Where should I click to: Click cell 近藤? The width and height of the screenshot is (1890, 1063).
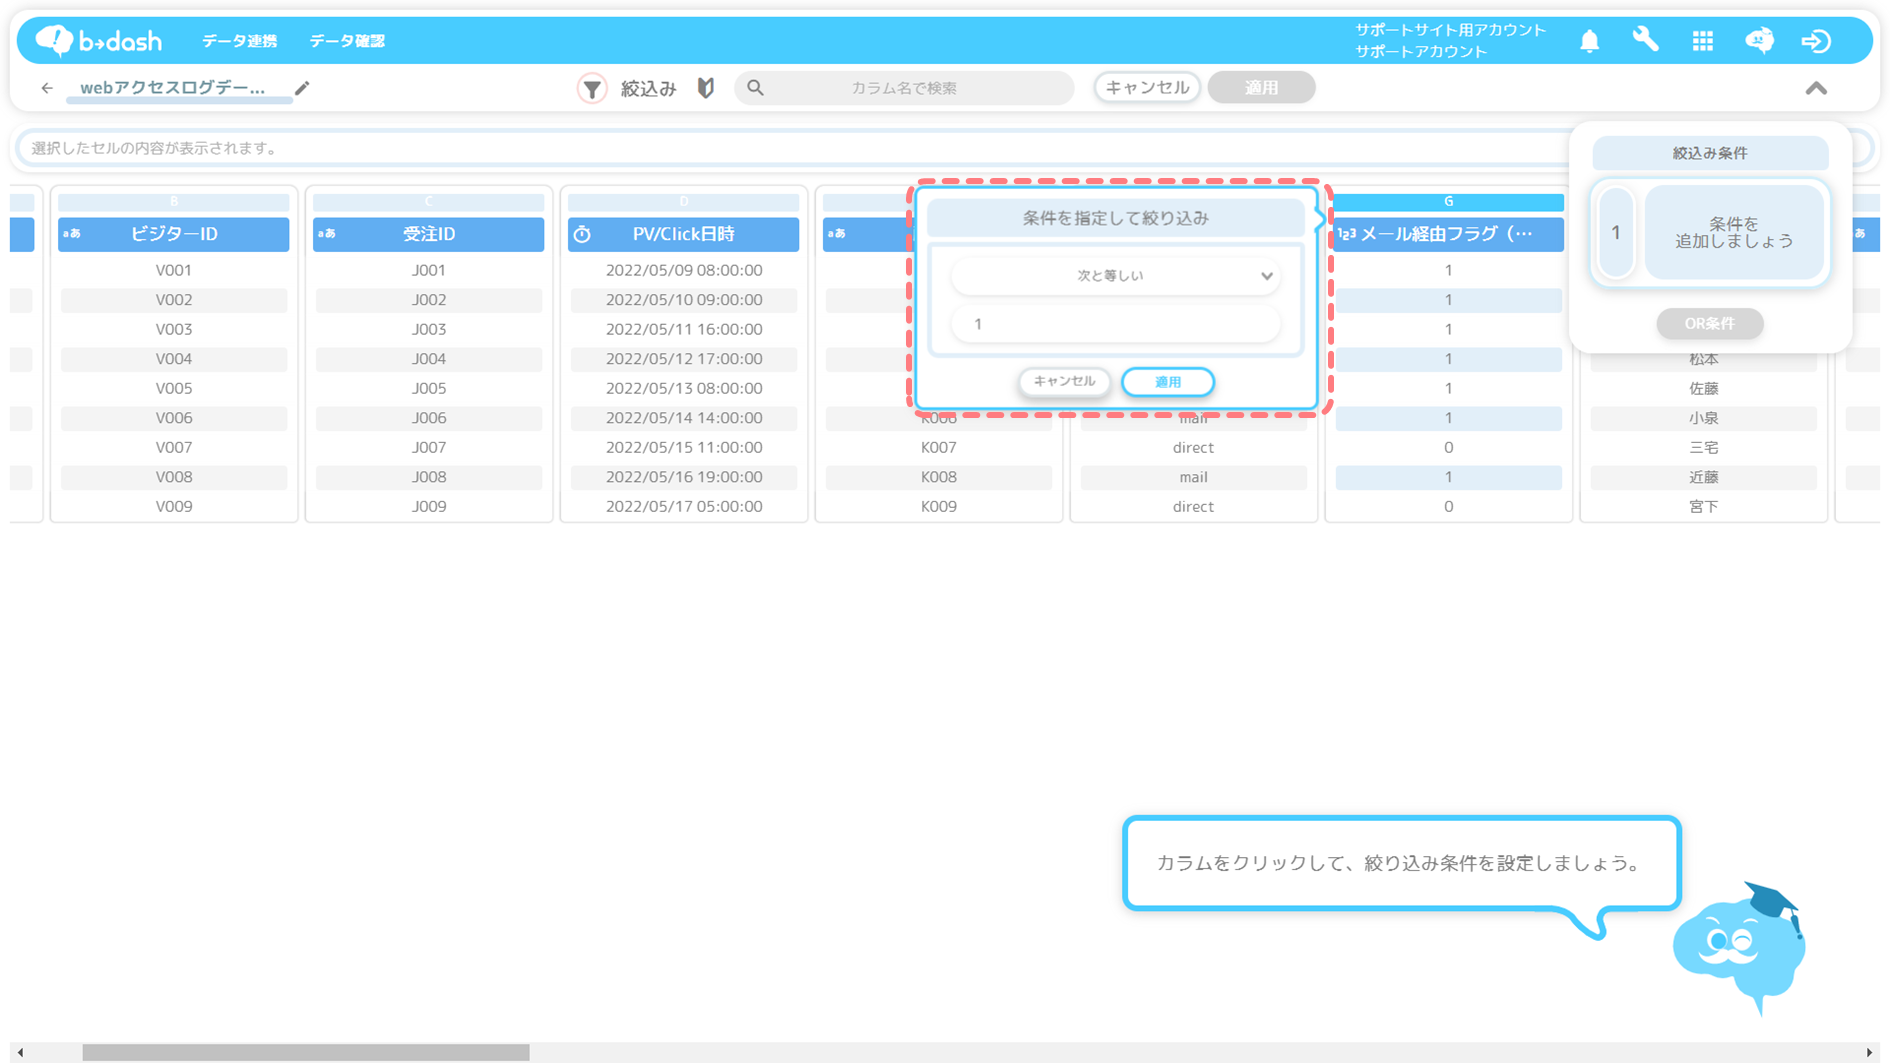click(x=1703, y=477)
